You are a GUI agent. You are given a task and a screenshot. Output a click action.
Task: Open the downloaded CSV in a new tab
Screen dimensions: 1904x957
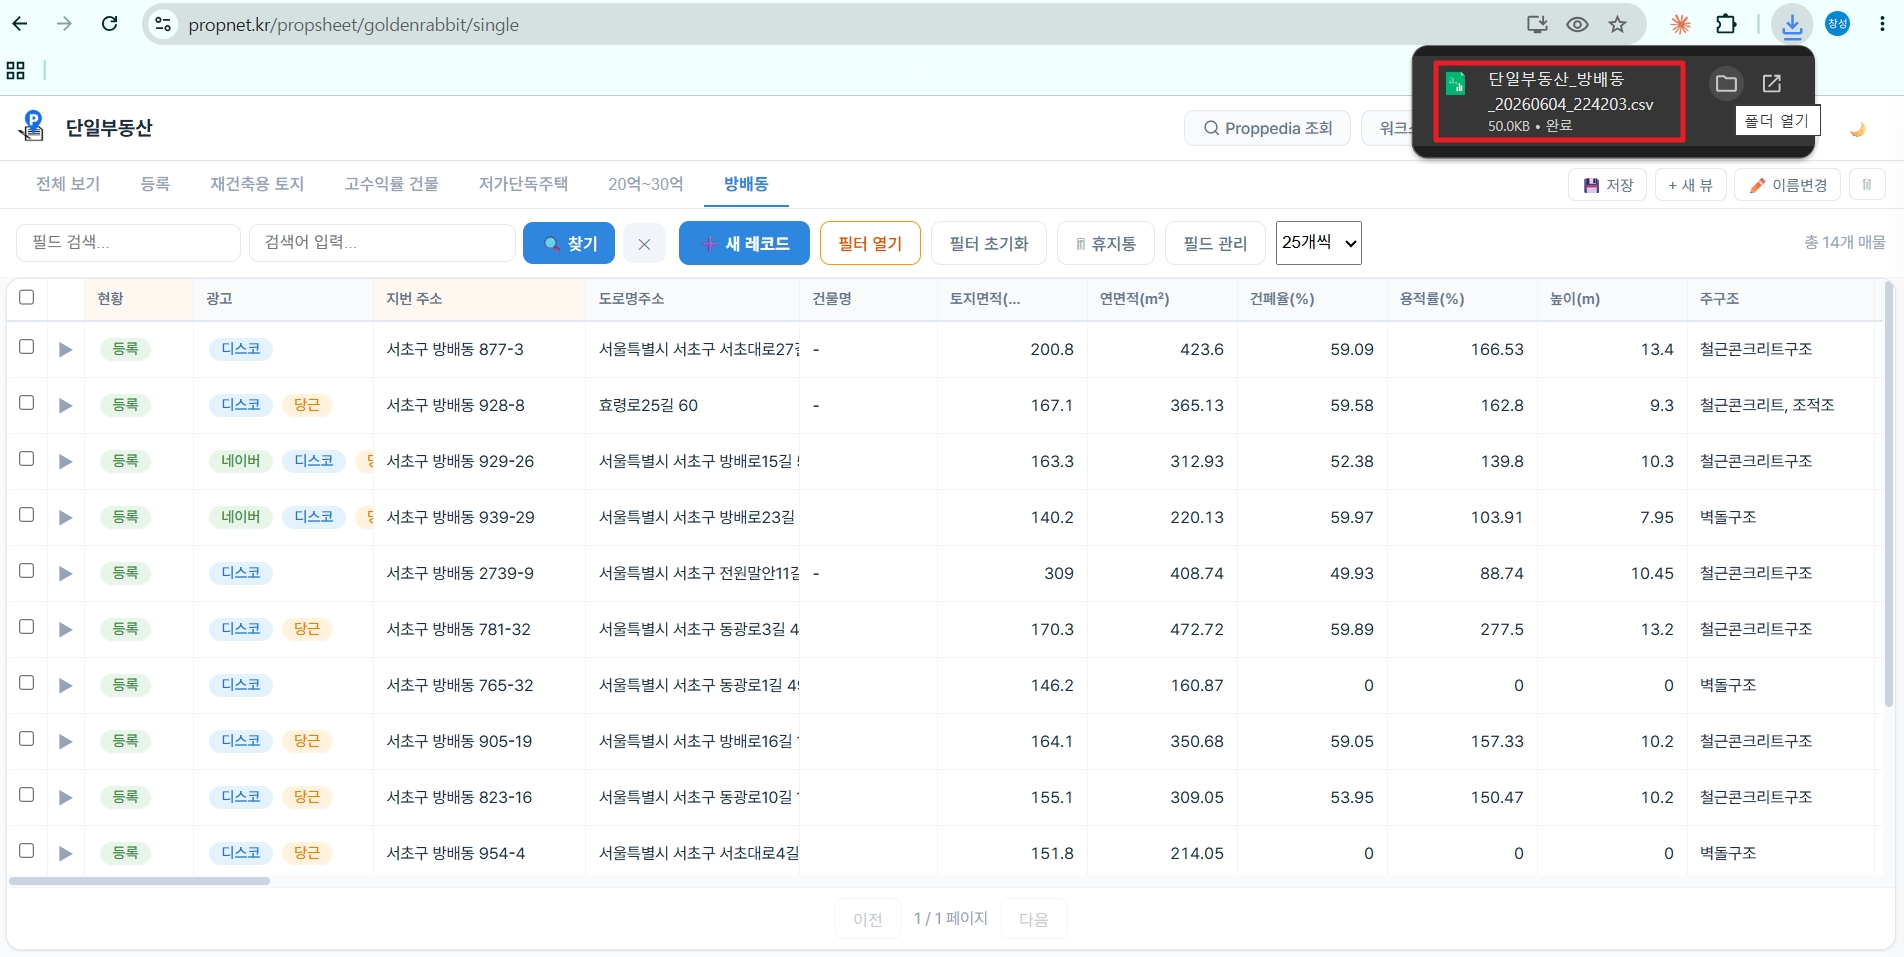pyautogui.click(x=1772, y=83)
